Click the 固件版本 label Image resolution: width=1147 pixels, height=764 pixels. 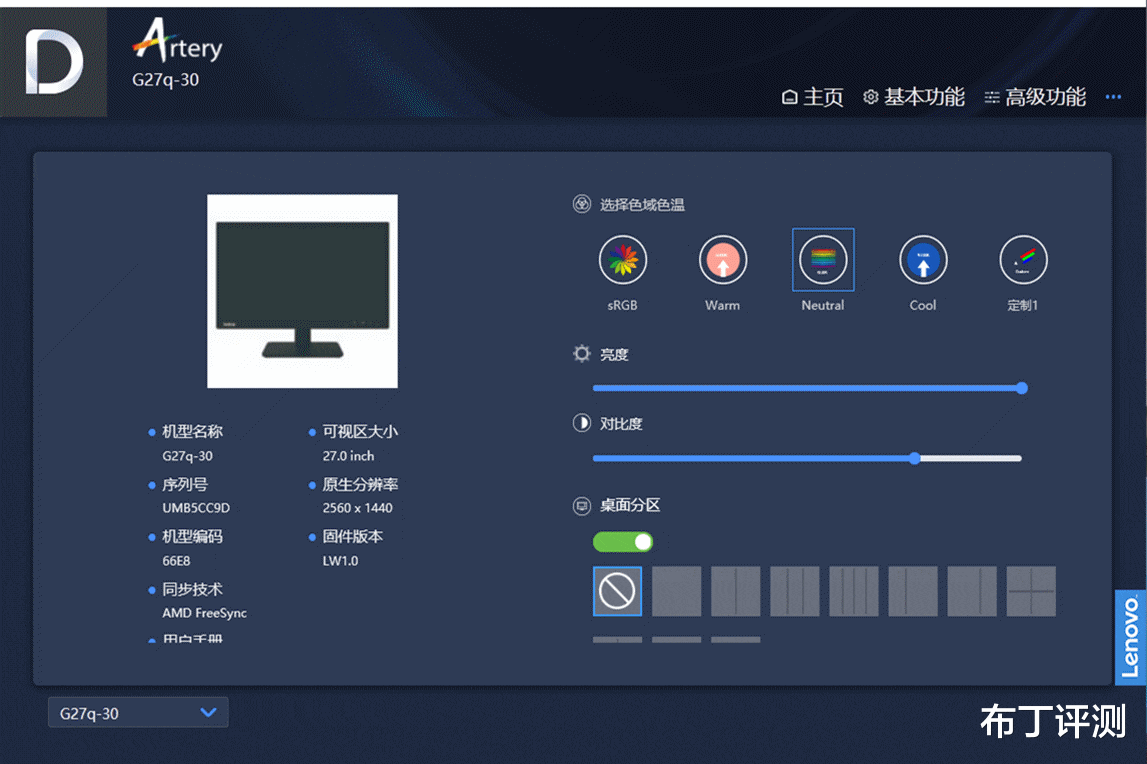coord(353,536)
